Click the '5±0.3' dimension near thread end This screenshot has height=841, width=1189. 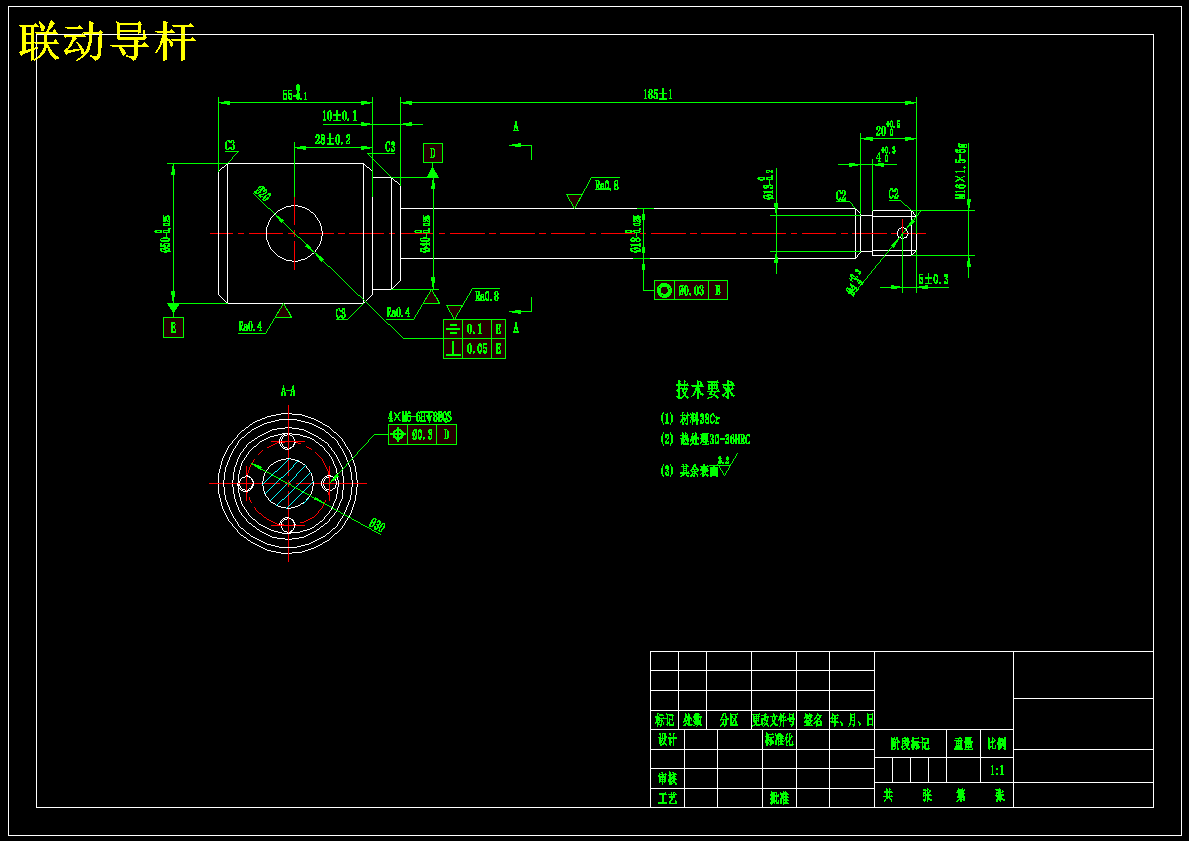point(933,280)
